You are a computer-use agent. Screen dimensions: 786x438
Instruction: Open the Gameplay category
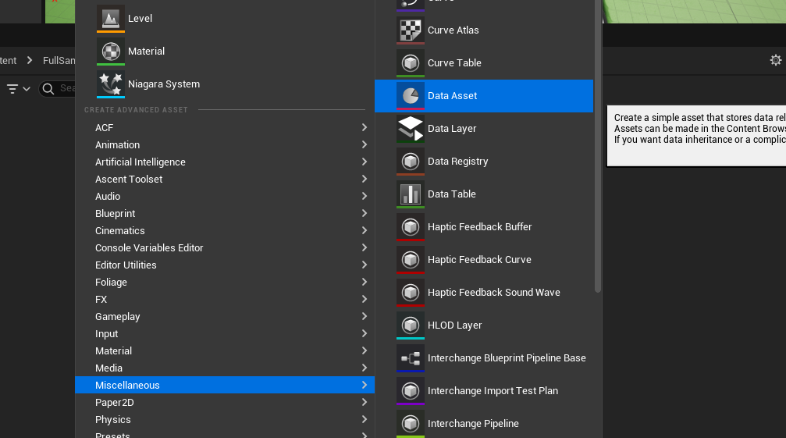tap(118, 317)
